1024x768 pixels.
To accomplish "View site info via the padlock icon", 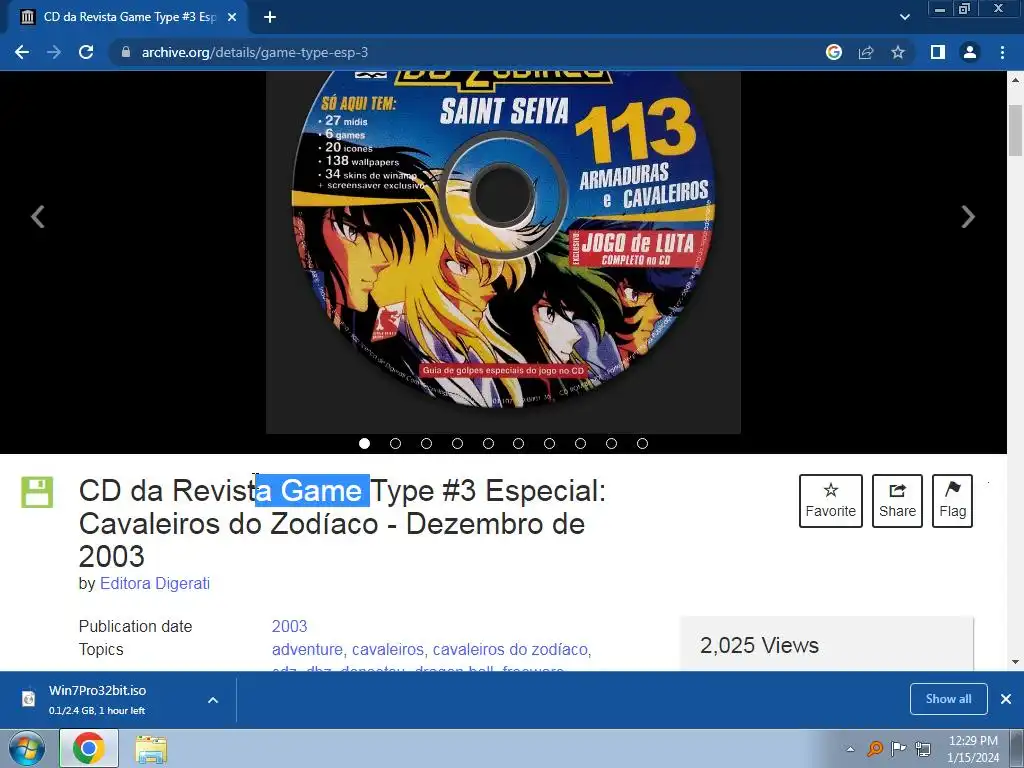I will click(126, 52).
